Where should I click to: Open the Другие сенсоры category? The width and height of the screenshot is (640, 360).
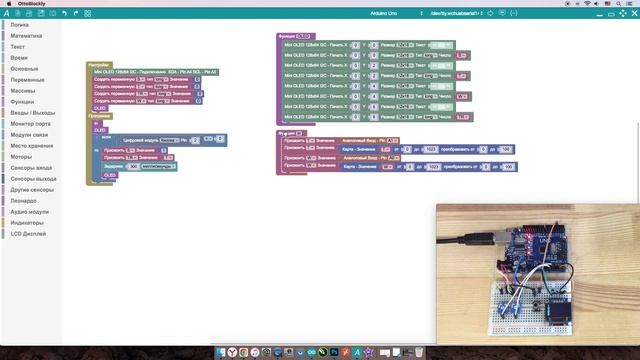pos(32,190)
